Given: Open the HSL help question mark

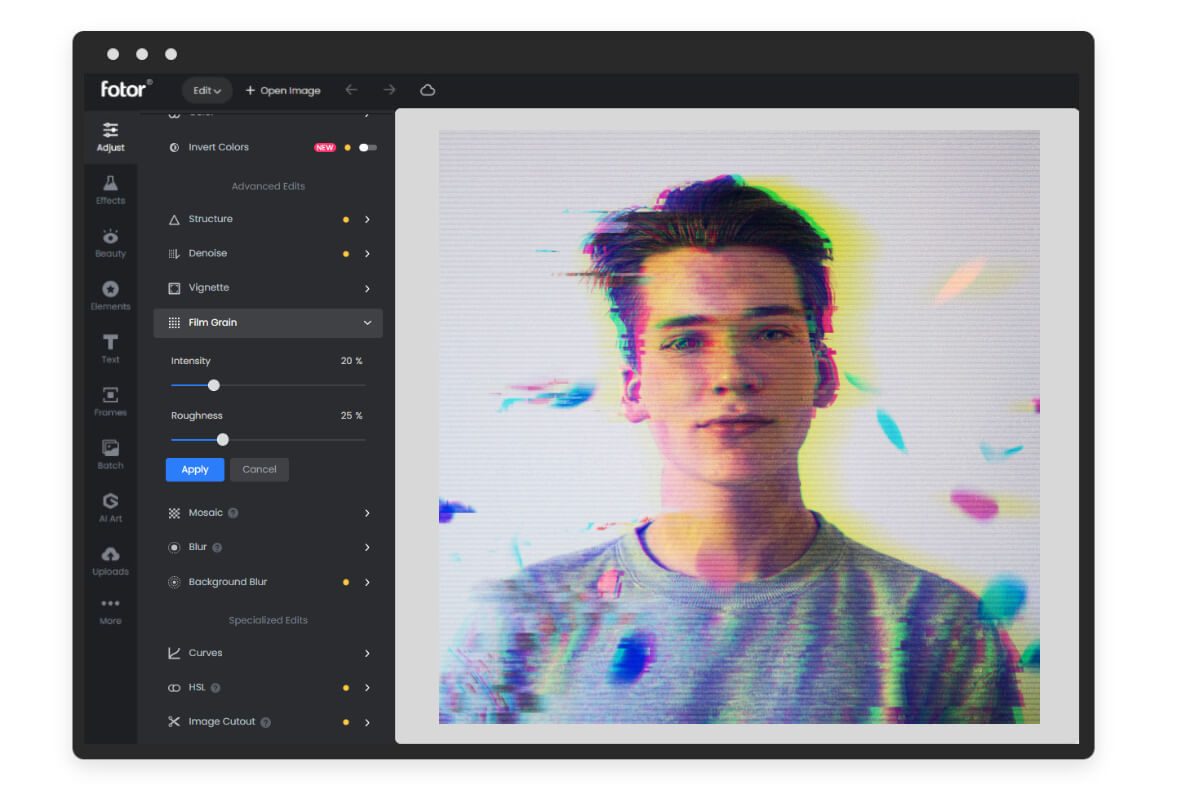Looking at the screenshot, I should pos(215,688).
